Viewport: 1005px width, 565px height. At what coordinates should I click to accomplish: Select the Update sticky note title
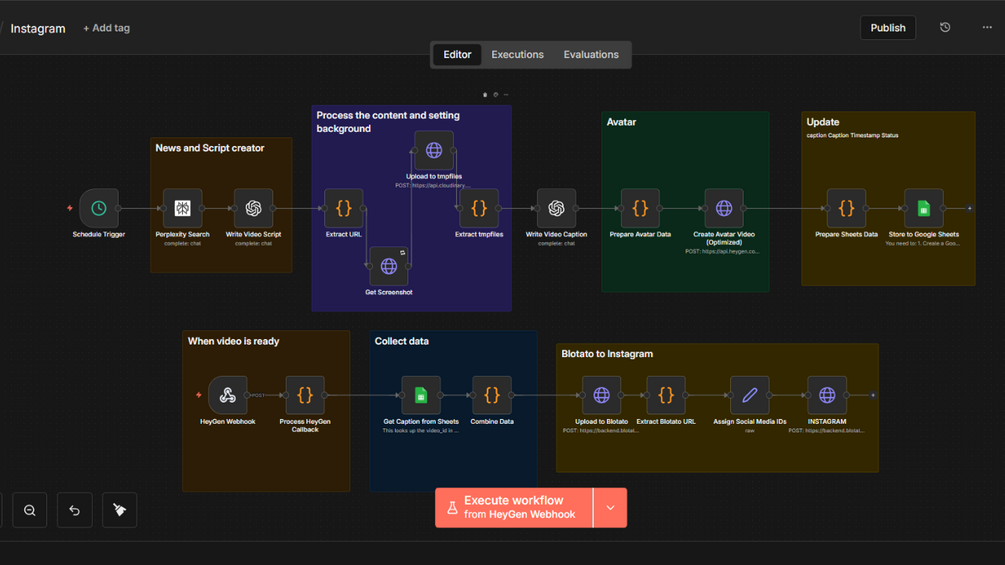823,122
